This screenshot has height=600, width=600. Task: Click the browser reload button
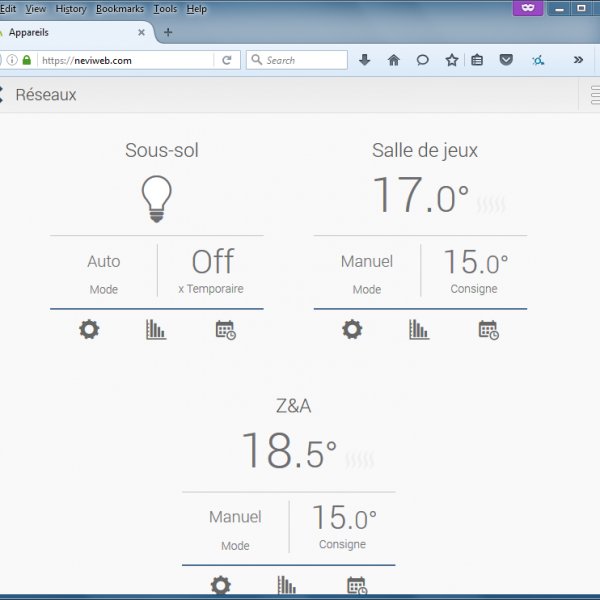point(227,60)
